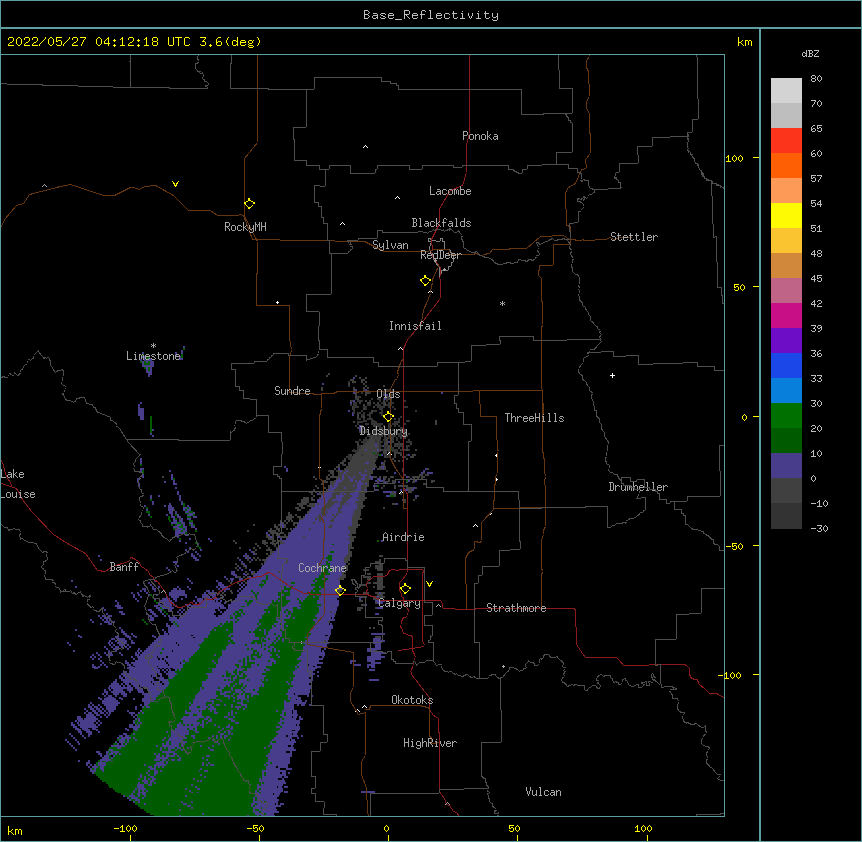The width and height of the screenshot is (862, 842).
Task: Click the dBZ legend heading
Action: click(x=810, y=54)
